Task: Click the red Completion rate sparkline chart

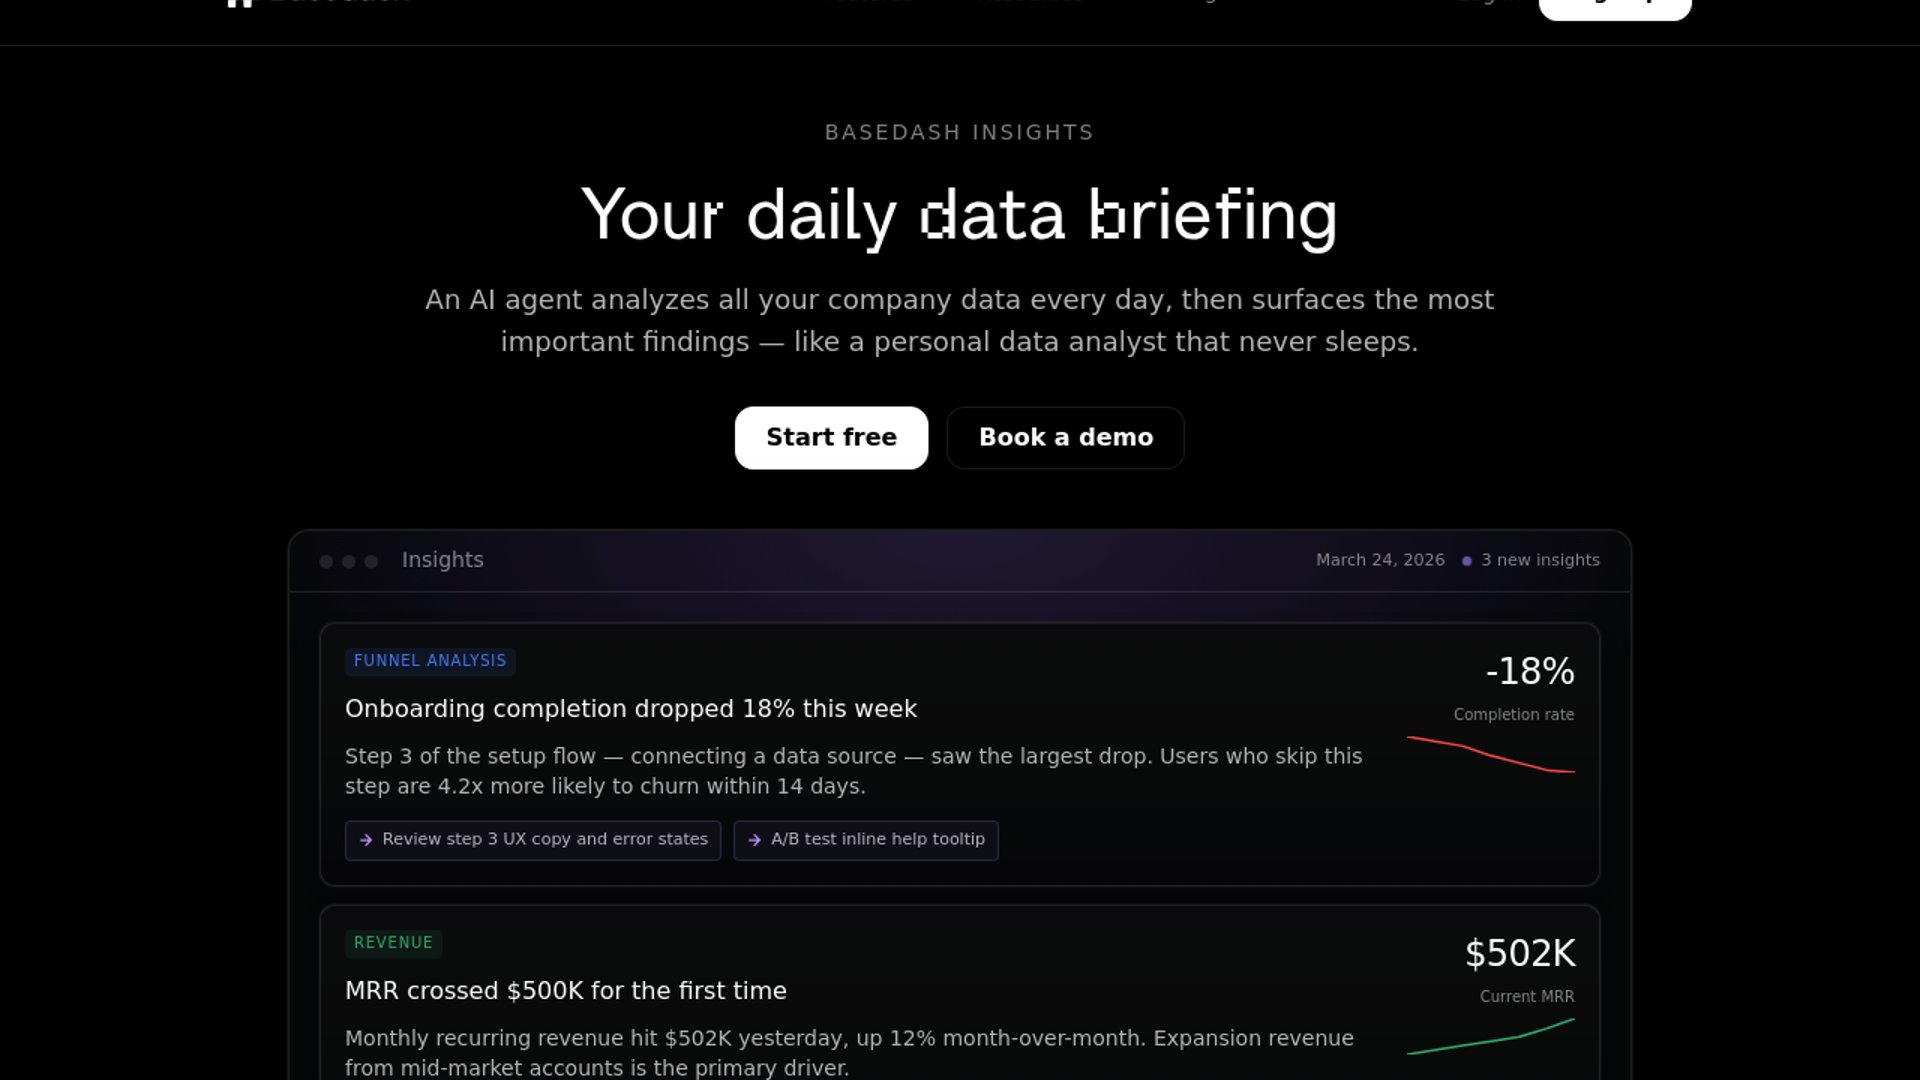Action: [x=1490, y=756]
